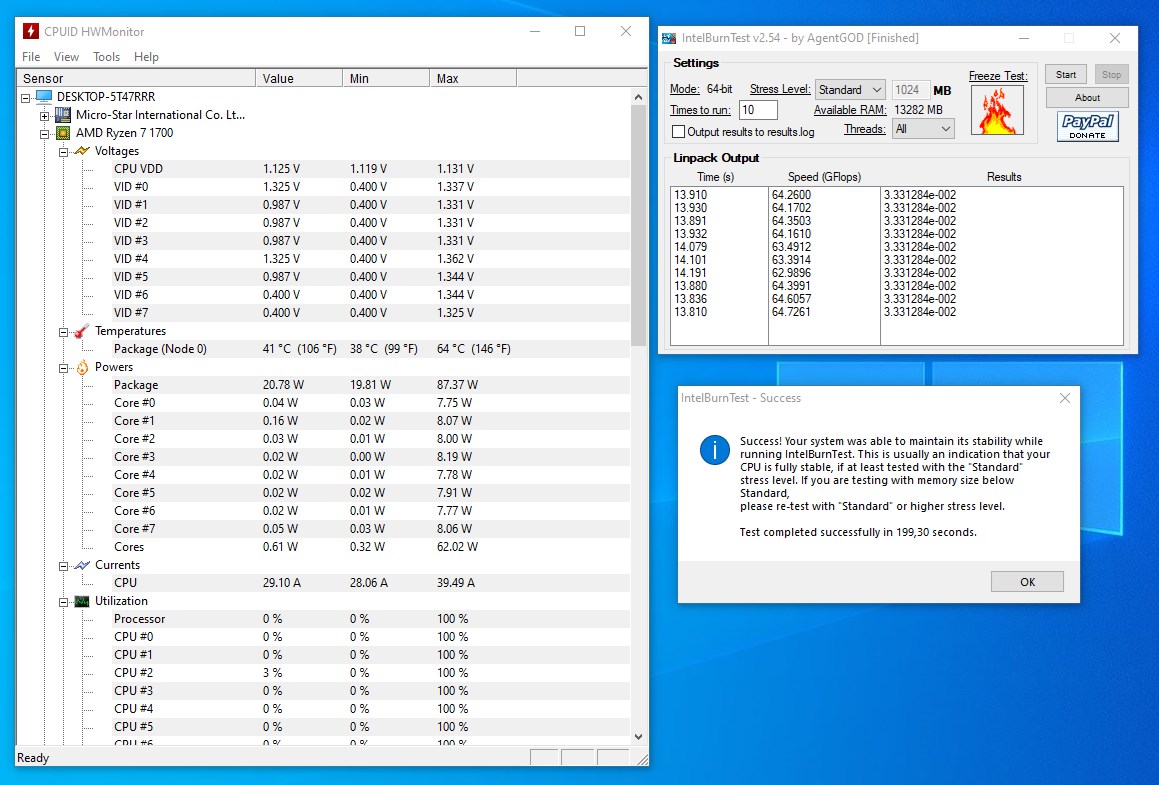
Task: Click the Micro-Star motherboard icon
Action: tap(63, 115)
